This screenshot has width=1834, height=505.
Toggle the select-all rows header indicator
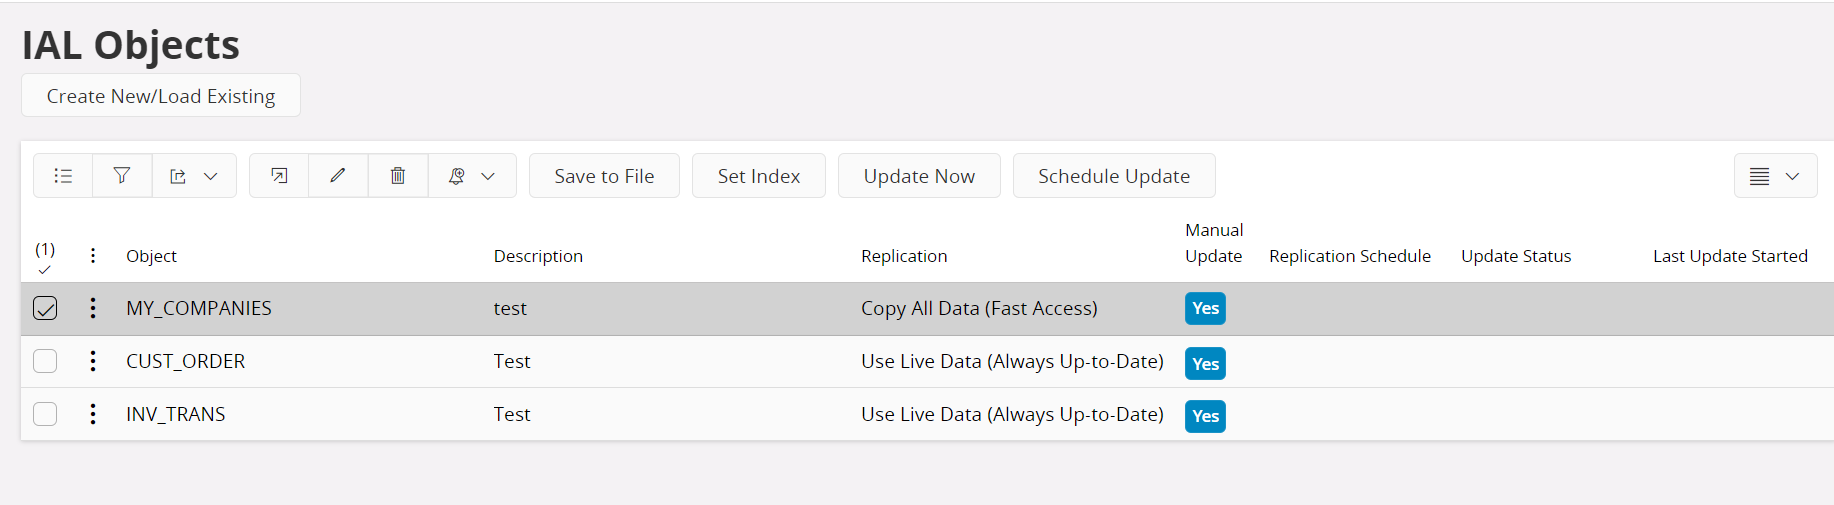click(x=45, y=258)
